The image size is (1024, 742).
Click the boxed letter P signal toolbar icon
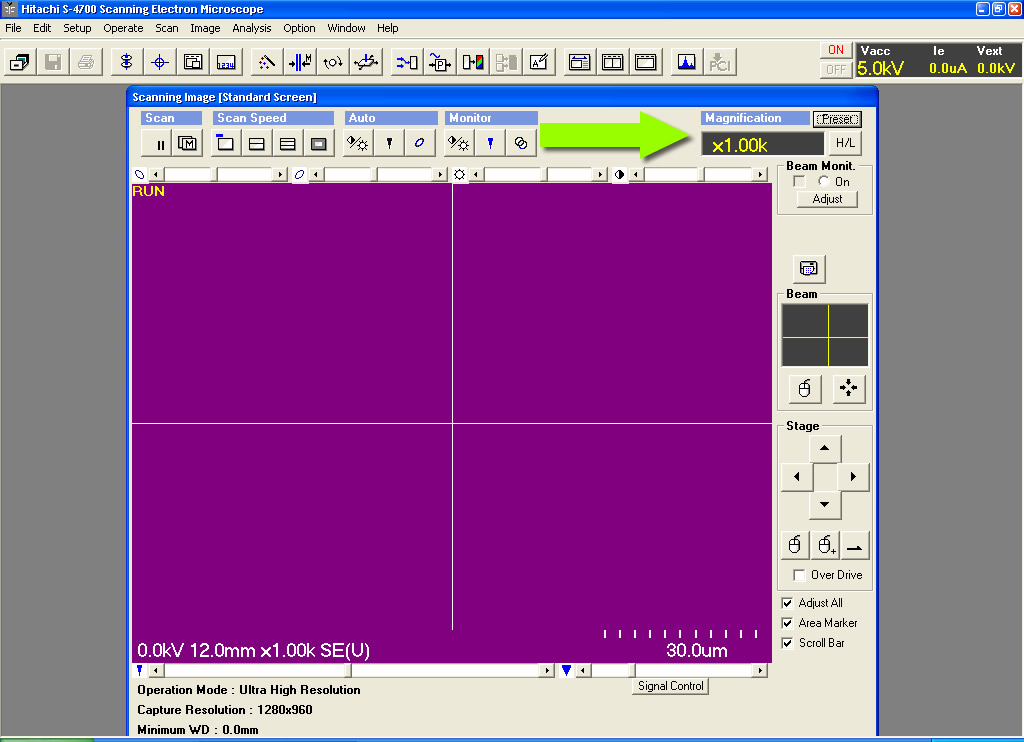(440, 62)
